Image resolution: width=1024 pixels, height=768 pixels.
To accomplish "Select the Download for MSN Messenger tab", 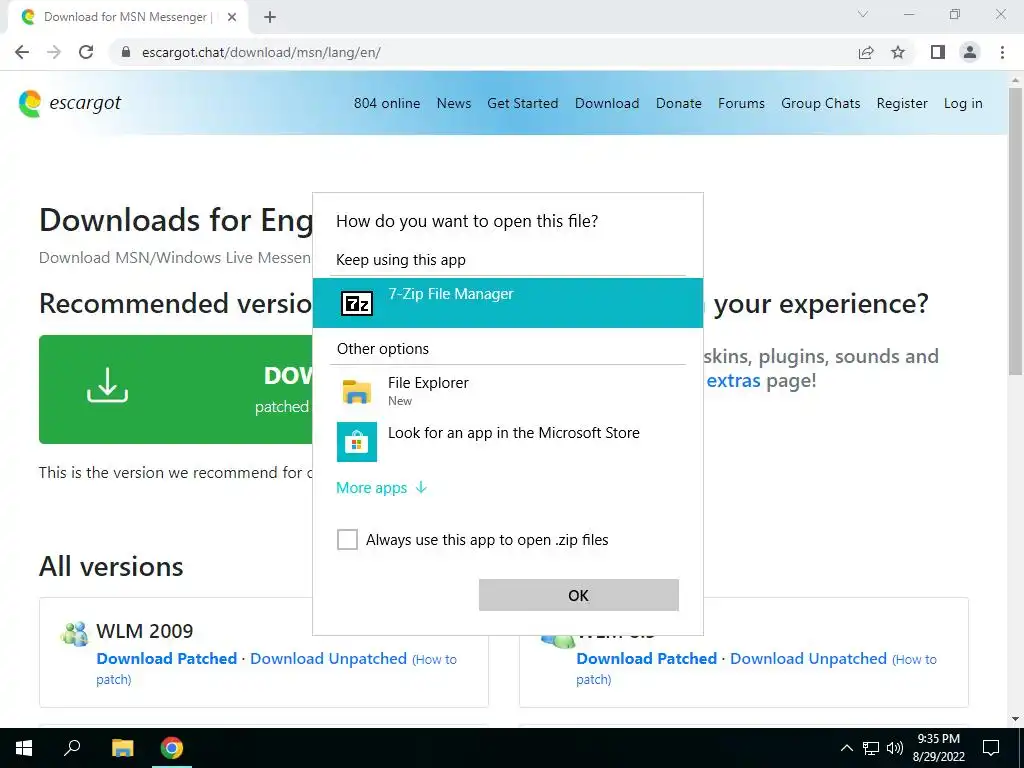I will [x=128, y=17].
